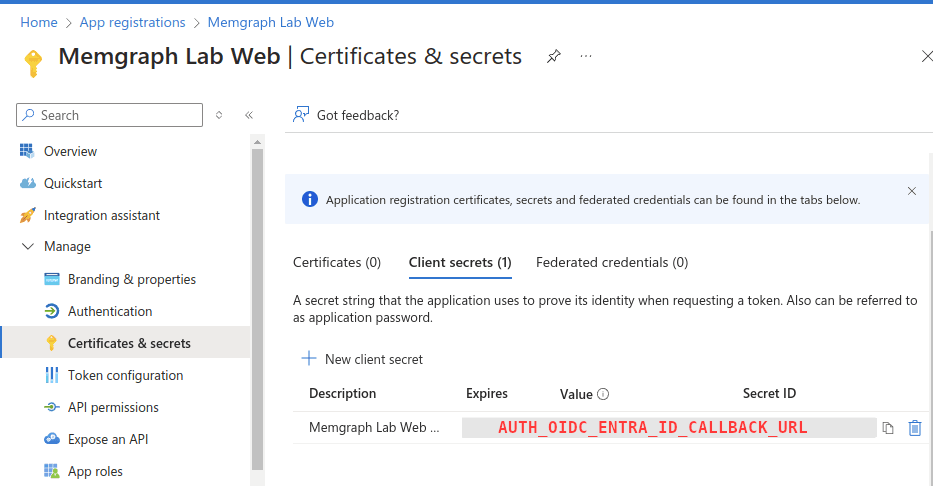933x486 pixels.
Task: Click Branding & properties icon
Action: point(52,279)
